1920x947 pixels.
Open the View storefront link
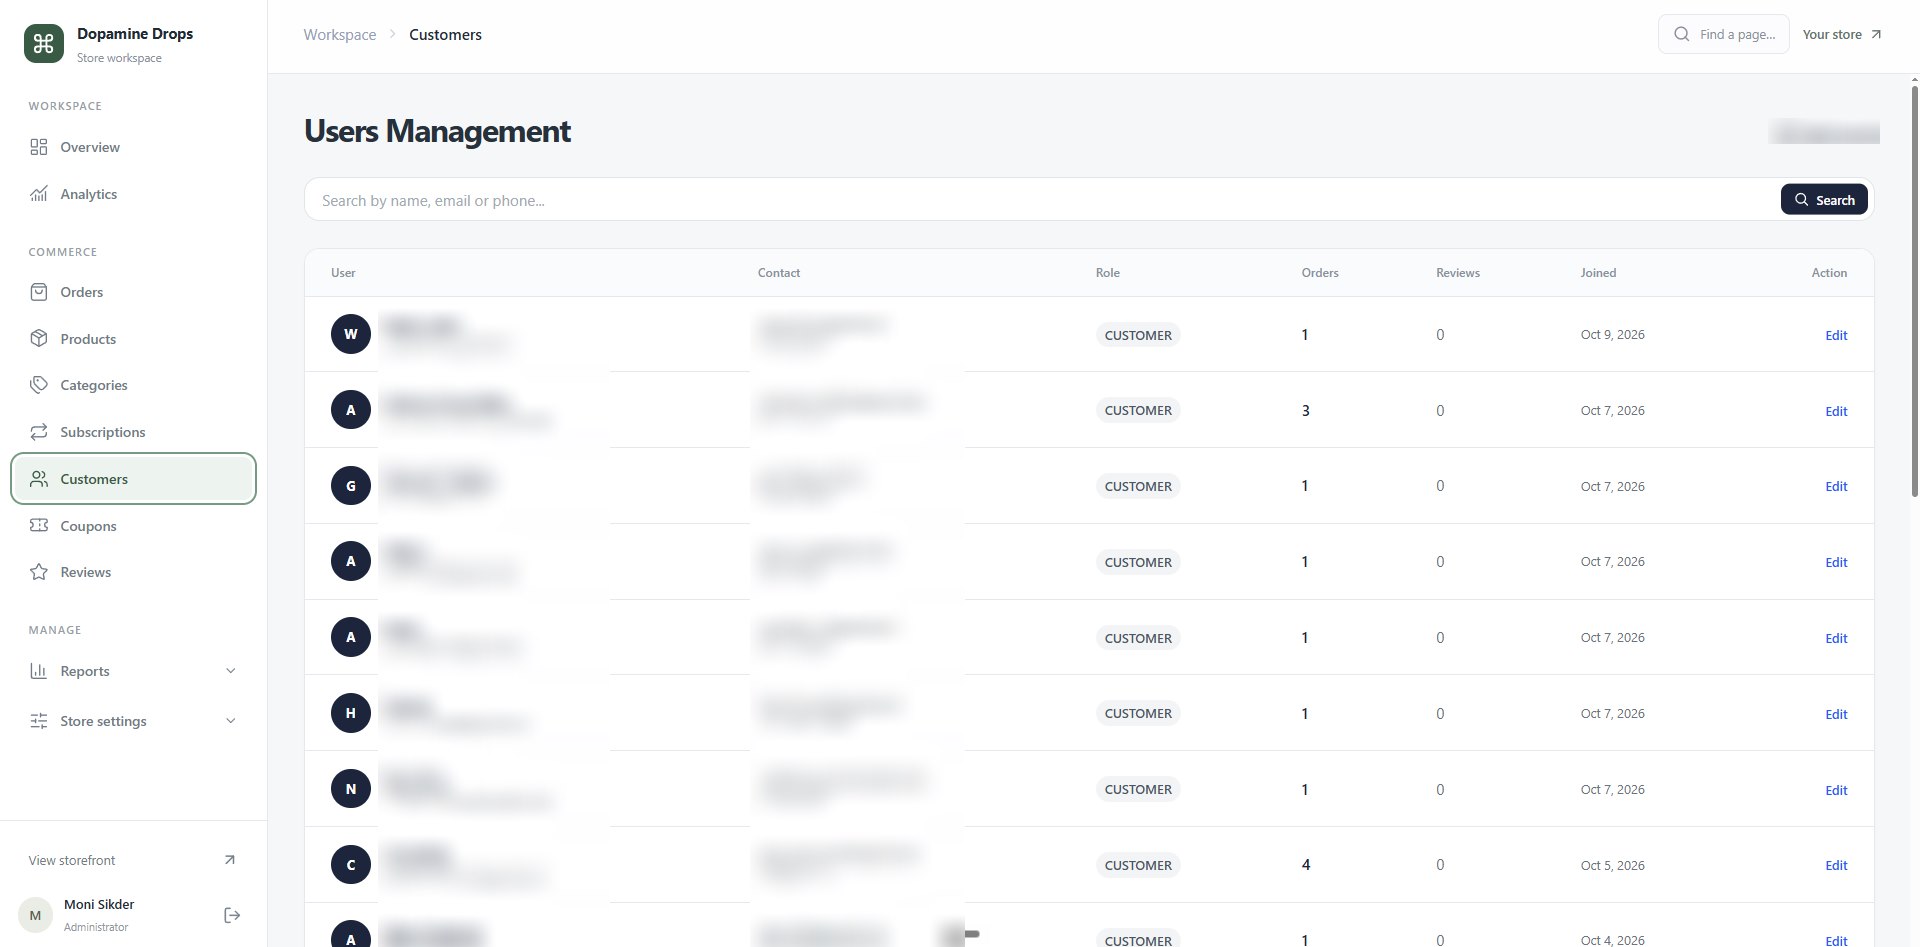133,860
